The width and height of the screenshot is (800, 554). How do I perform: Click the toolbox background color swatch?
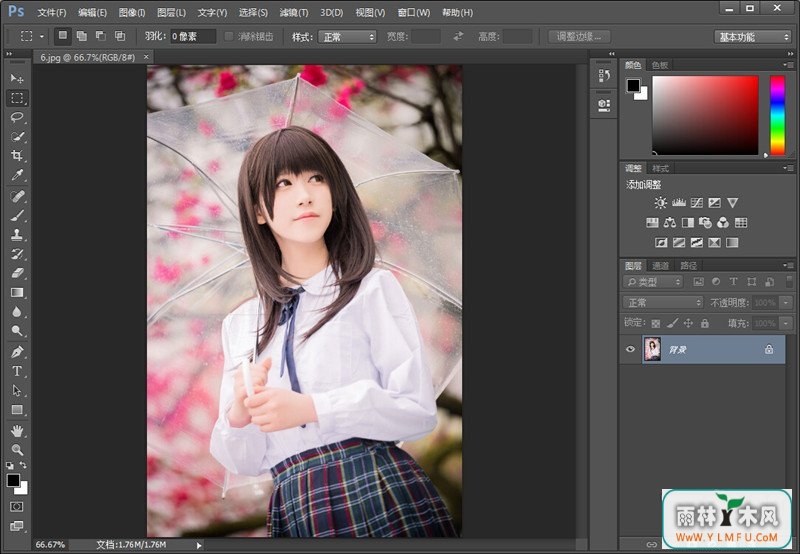coord(22,489)
